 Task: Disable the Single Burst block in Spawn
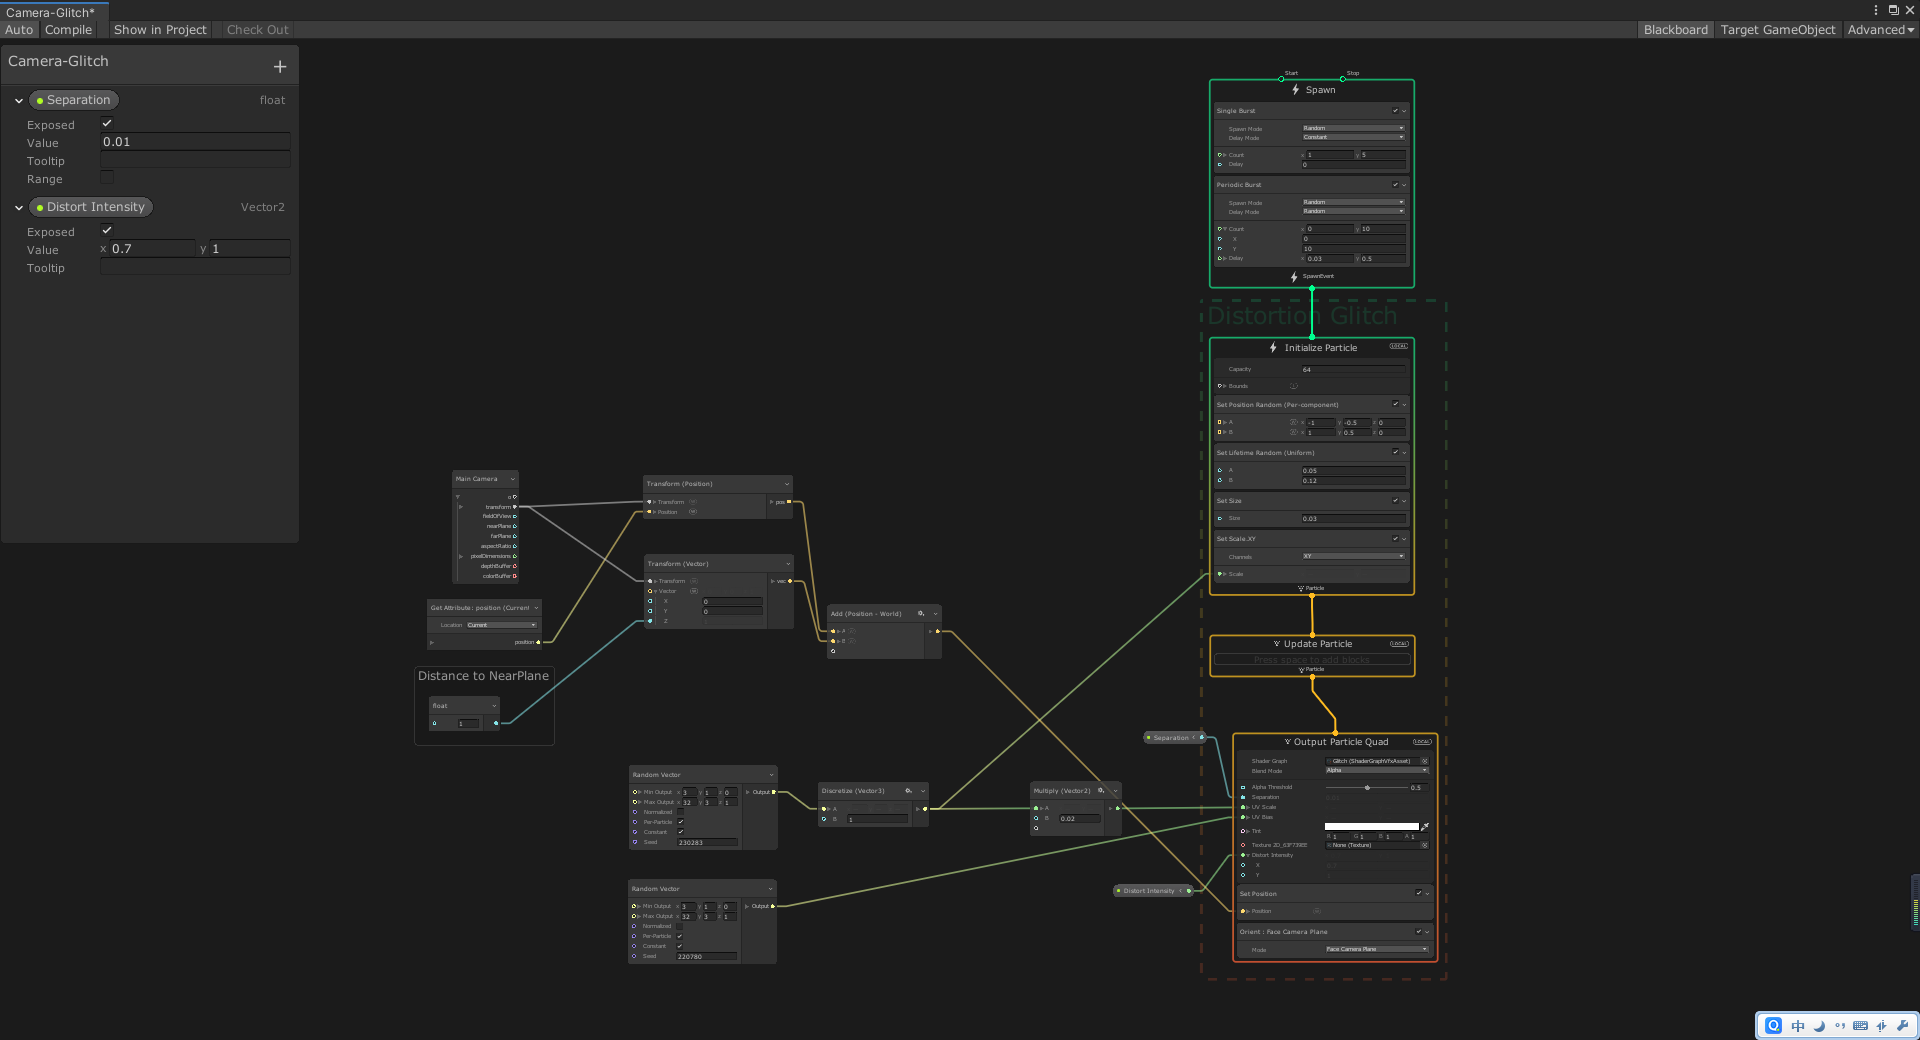(1395, 111)
